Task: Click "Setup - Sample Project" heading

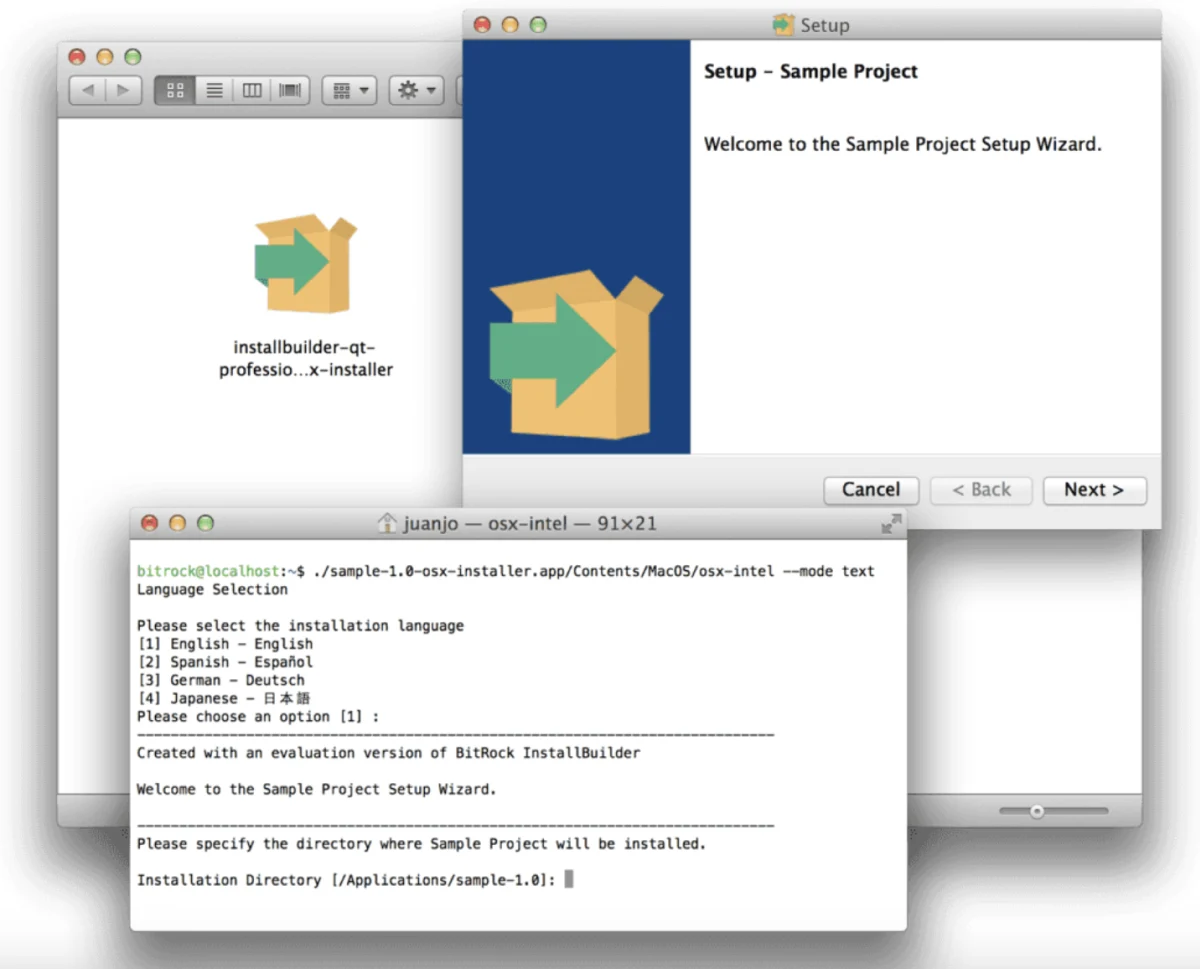Action: [811, 71]
